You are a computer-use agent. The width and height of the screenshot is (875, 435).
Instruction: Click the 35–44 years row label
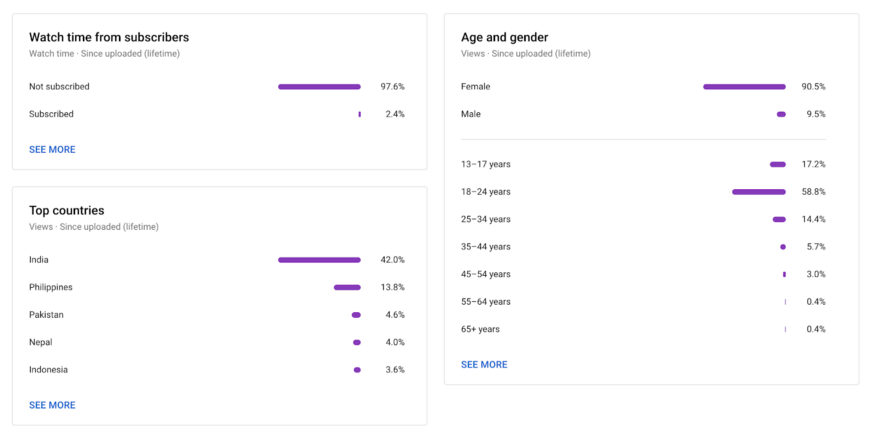coord(485,246)
